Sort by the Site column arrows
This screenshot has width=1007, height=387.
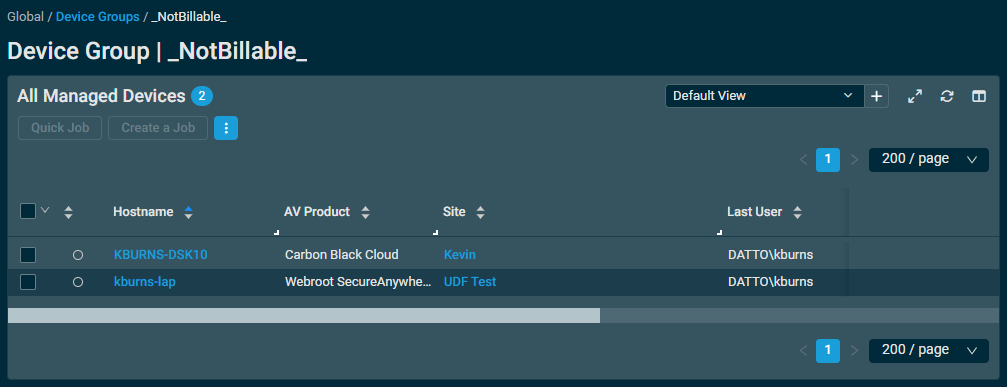[480, 212]
